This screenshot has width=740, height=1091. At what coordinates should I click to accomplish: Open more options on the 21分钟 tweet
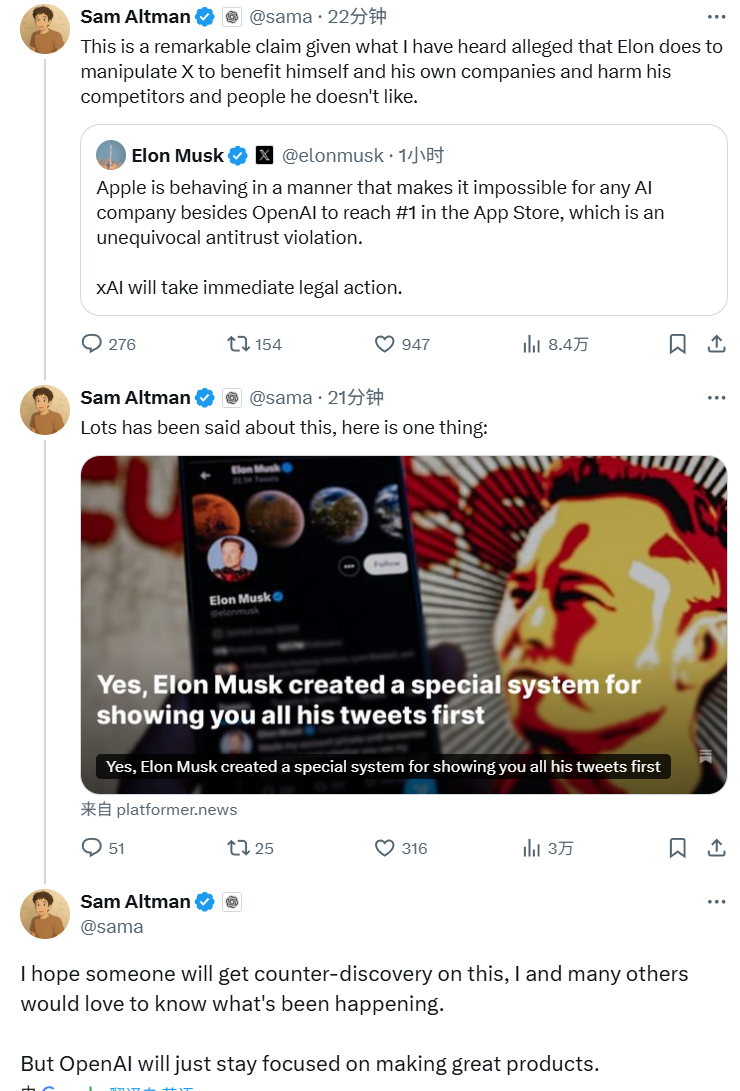coord(716,397)
